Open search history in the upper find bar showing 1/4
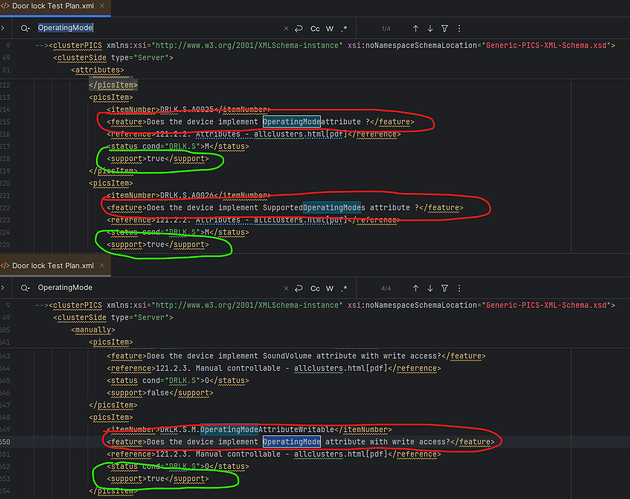Viewport: 630px width, 499px height. click(23, 29)
